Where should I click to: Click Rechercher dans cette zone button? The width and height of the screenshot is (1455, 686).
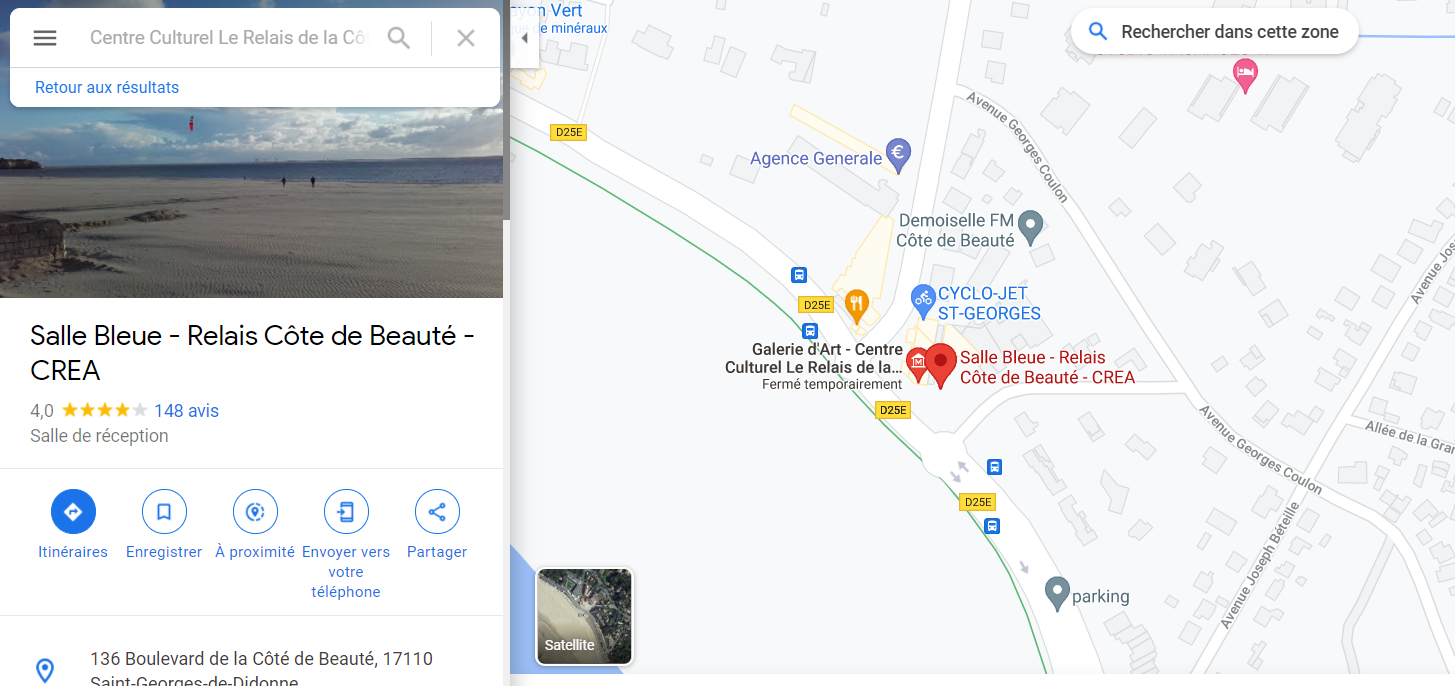tap(1215, 32)
